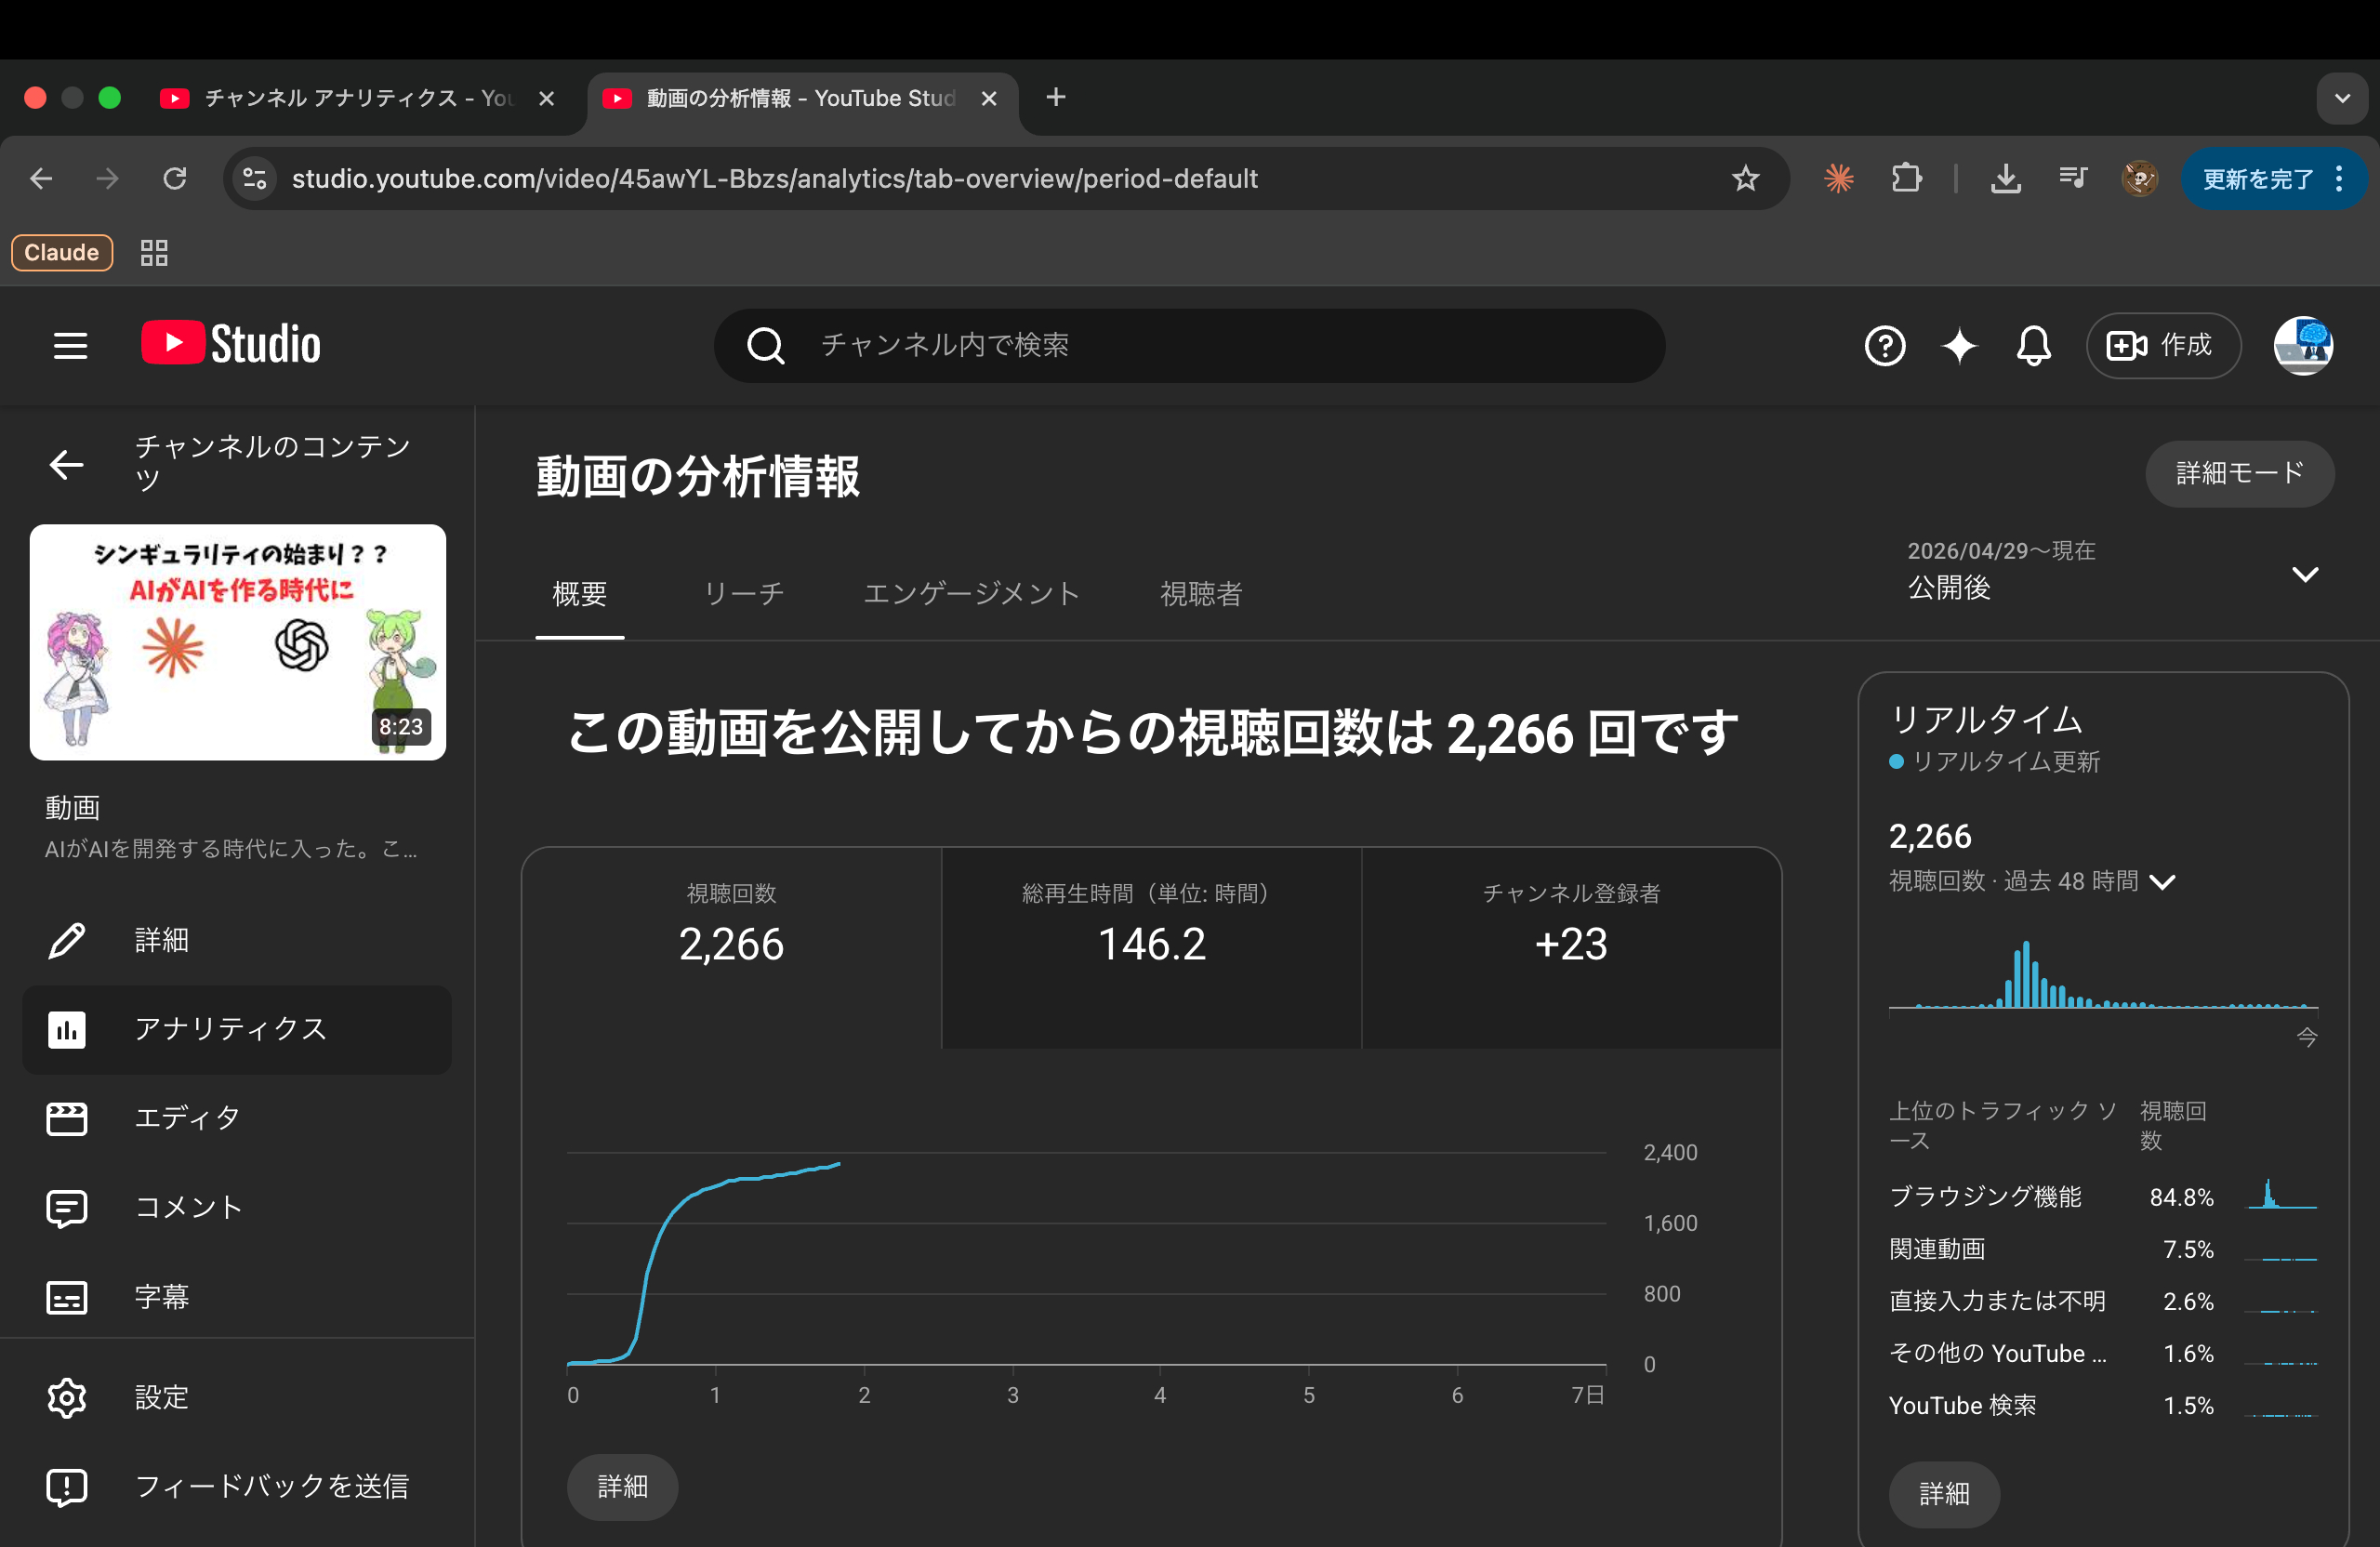
Task: Open the notifications bell
Action: pos(2033,346)
